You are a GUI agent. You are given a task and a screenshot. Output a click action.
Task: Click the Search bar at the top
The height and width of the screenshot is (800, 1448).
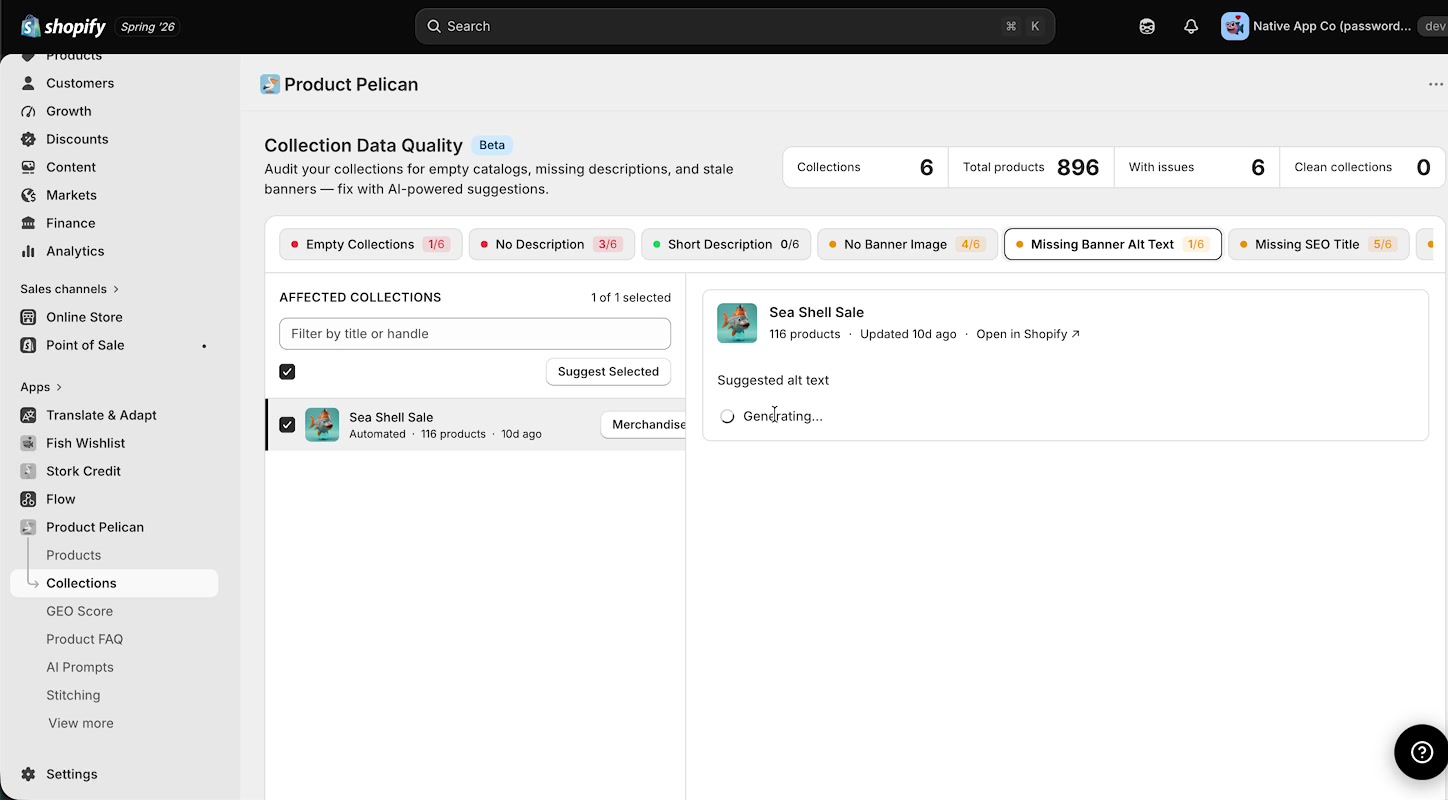pyautogui.click(x=735, y=27)
